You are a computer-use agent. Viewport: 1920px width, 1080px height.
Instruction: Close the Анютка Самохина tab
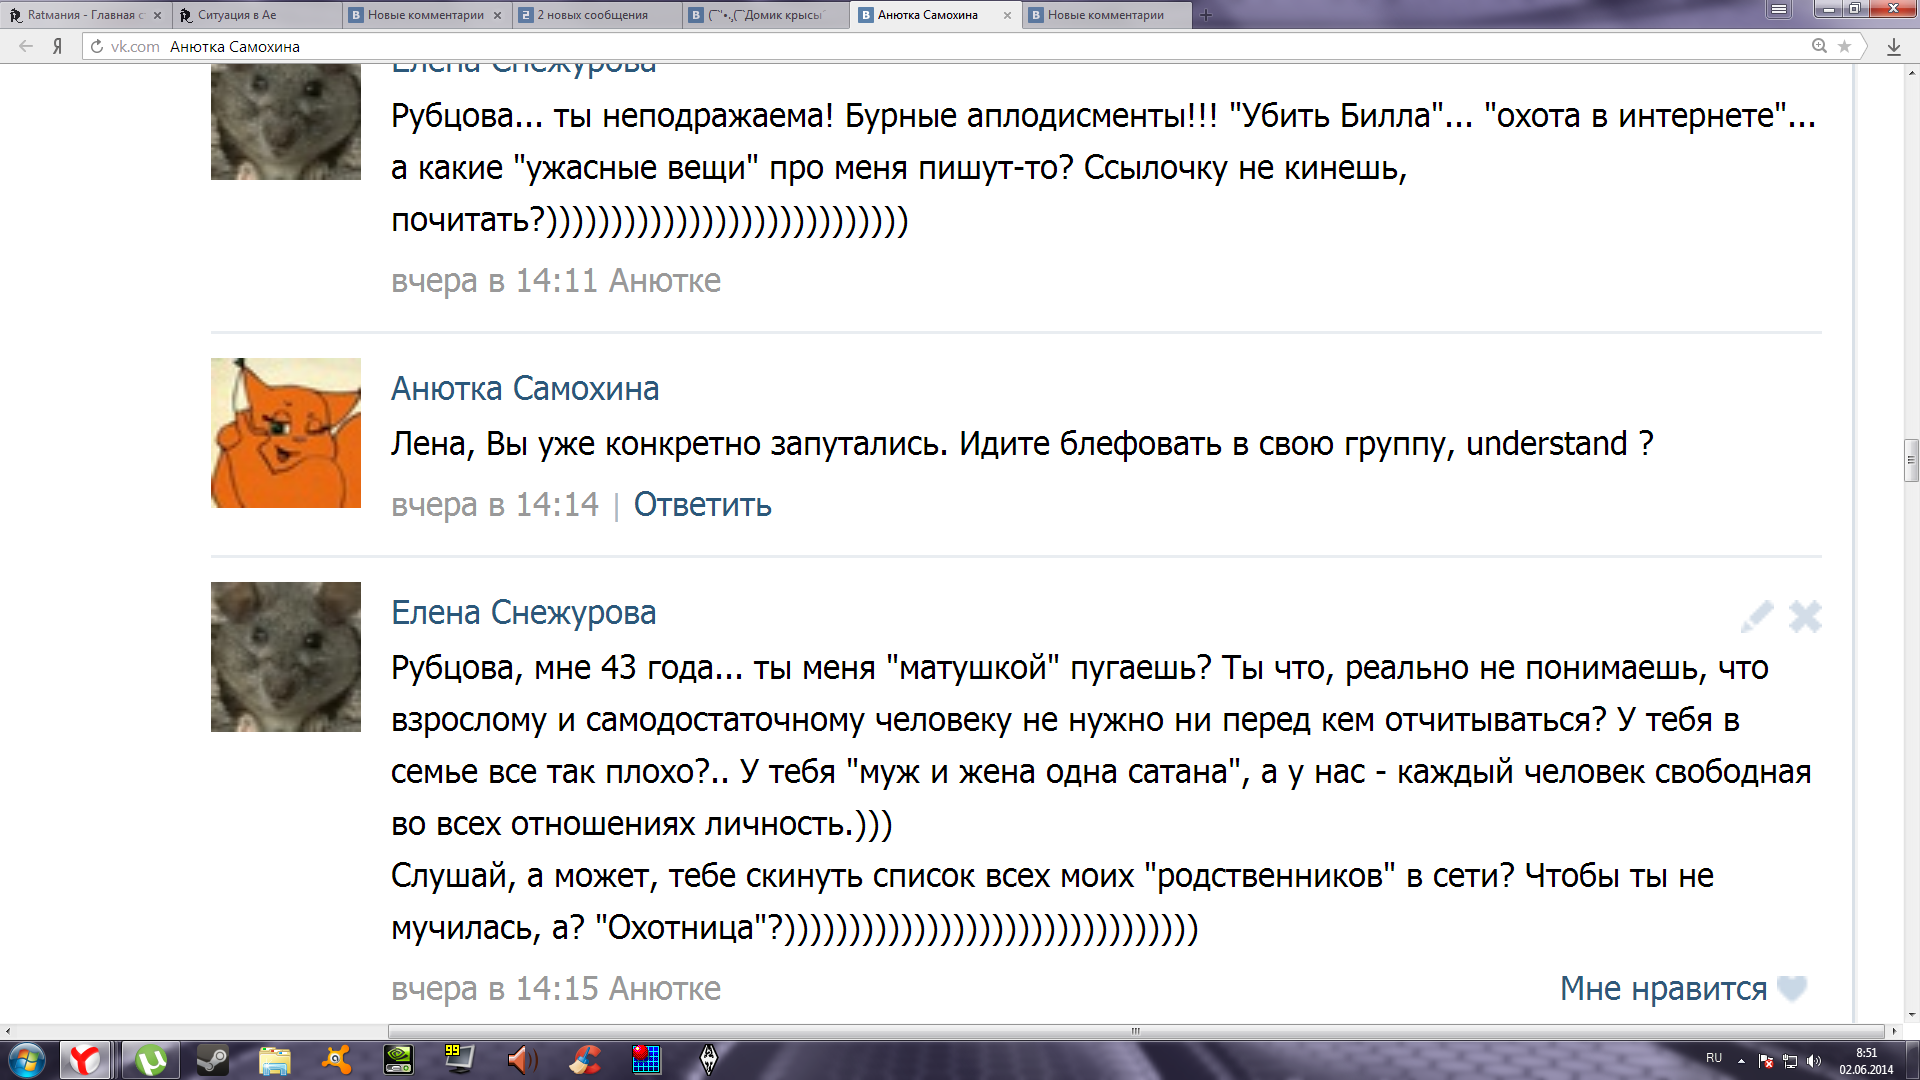1007,15
